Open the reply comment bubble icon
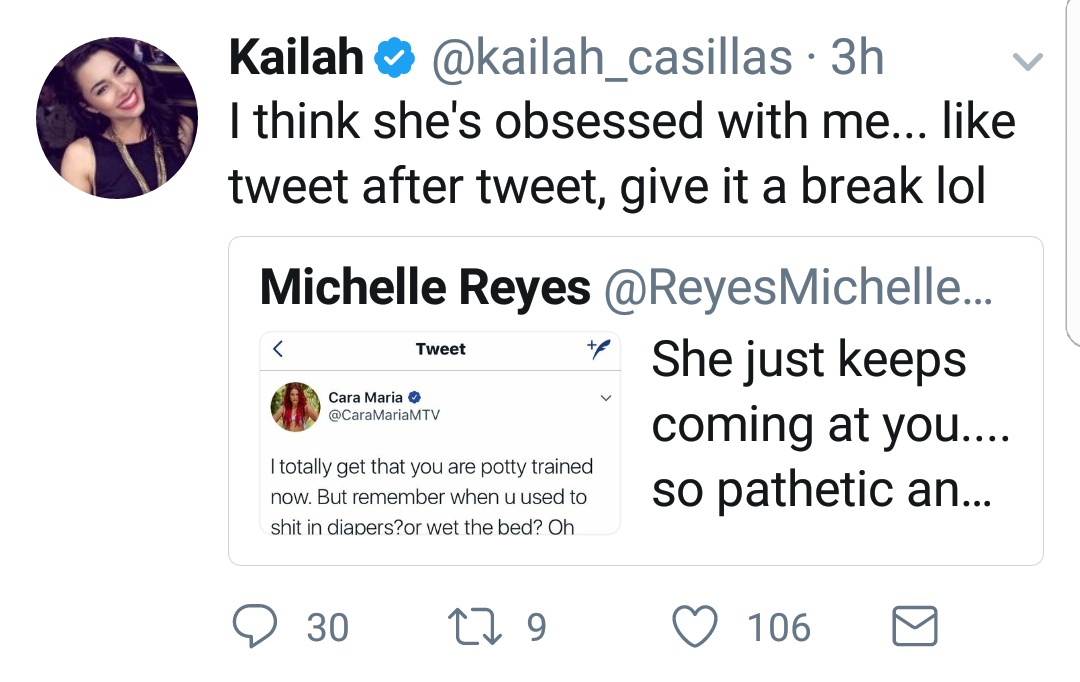The image size is (1080, 682). (255, 626)
